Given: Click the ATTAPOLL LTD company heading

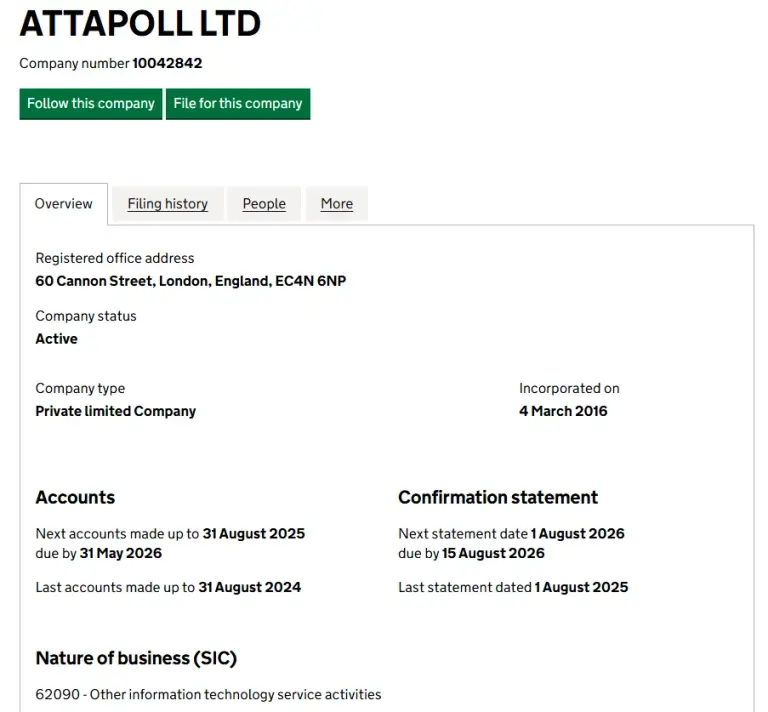Looking at the screenshot, I should (x=140, y=24).
